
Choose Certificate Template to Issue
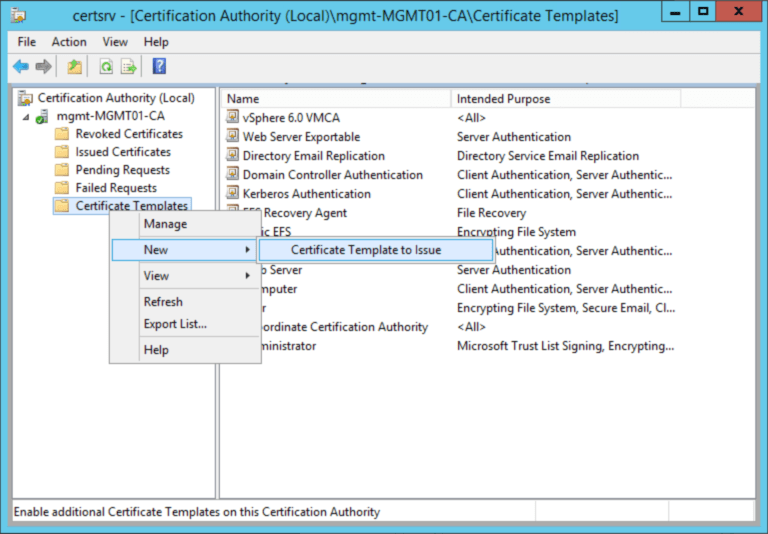[x=365, y=250]
